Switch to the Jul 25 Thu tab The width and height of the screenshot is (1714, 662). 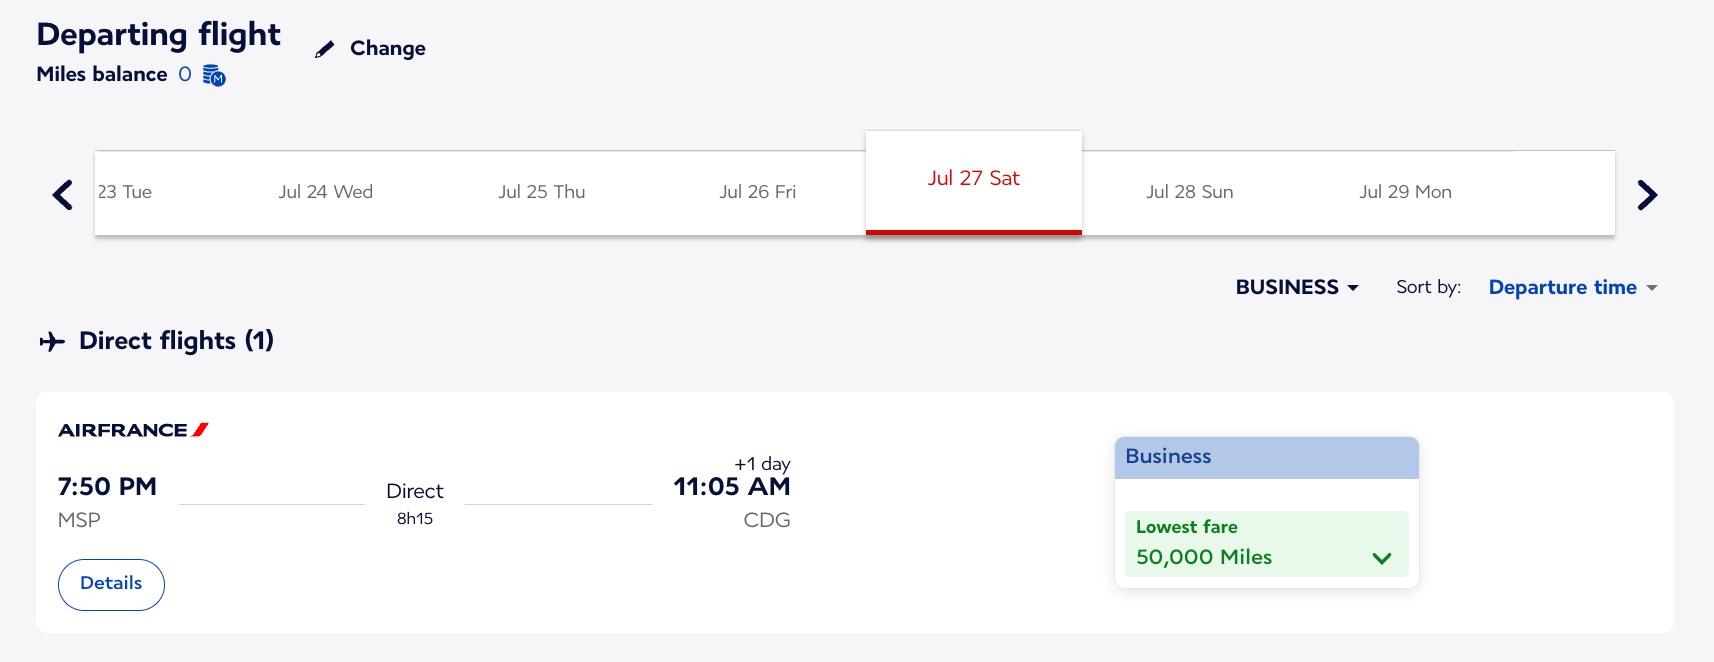point(542,192)
